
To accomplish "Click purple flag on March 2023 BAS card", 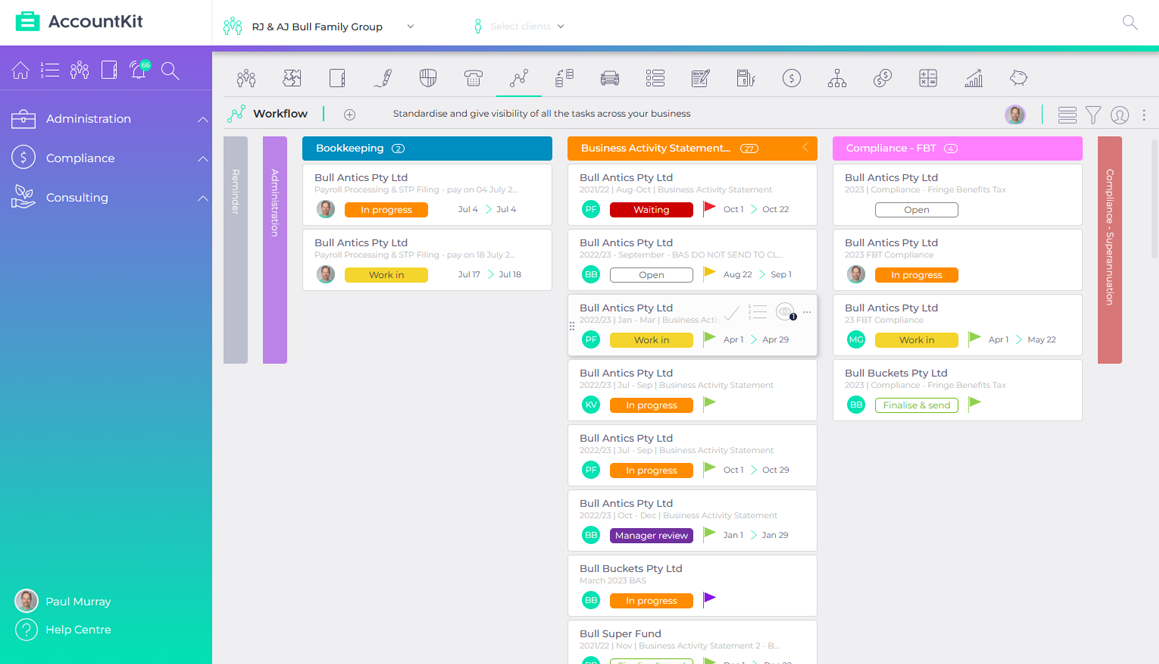I will pyautogui.click(x=709, y=599).
